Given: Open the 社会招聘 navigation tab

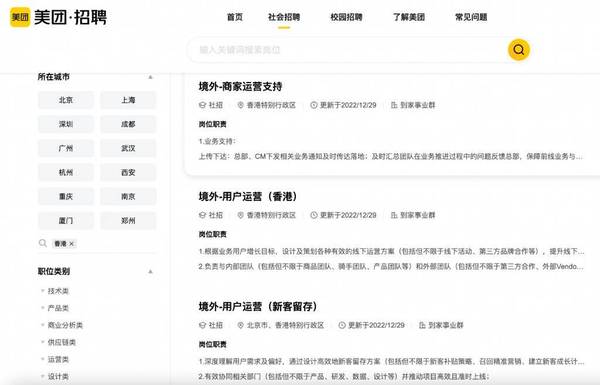Looking at the screenshot, I should 284,17.
